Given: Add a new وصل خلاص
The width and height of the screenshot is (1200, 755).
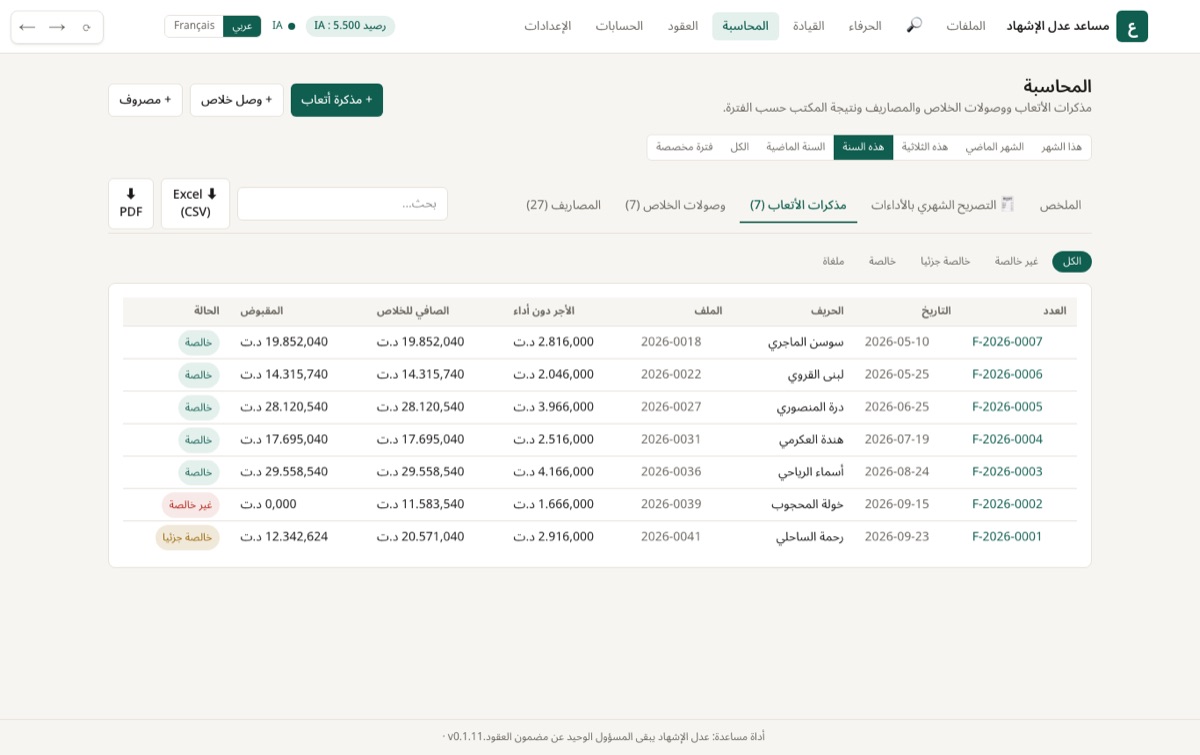Looking at the screenshot, I should [x=236, y=100].
